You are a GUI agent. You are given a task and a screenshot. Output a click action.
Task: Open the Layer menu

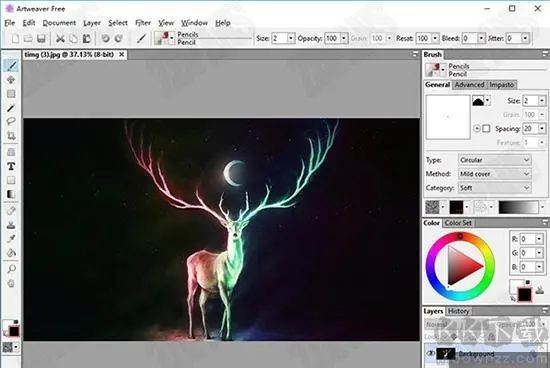(92, 23)
